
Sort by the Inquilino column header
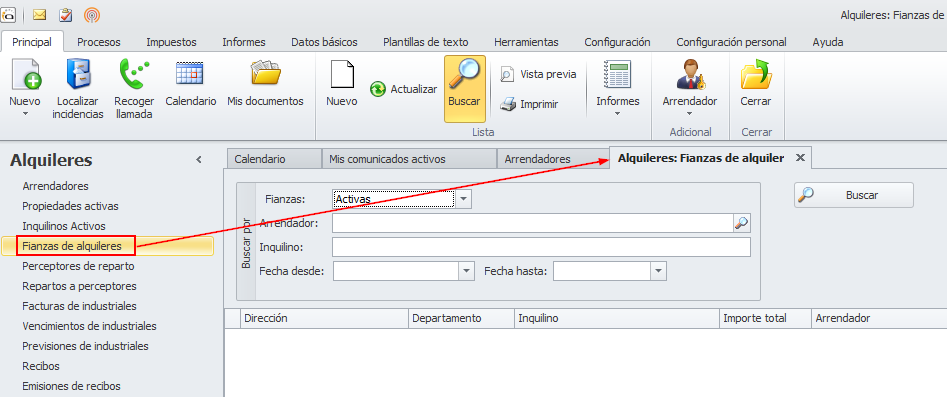pyautogui.click(x=617, y=318)
